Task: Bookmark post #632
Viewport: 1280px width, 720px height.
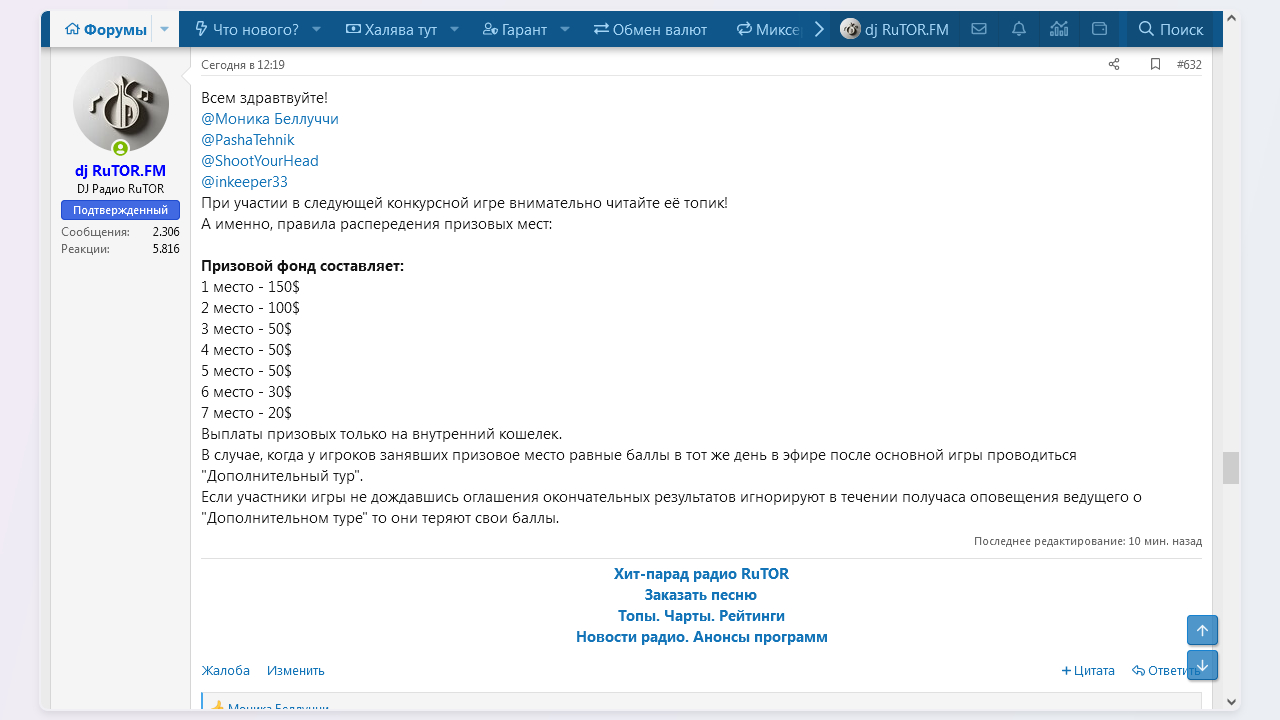Action: pos(1155,65)
